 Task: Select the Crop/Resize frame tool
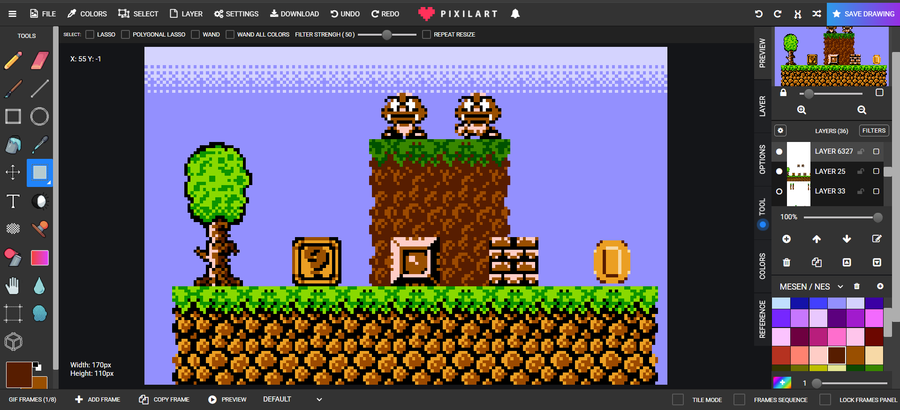[x=13, y=314]
